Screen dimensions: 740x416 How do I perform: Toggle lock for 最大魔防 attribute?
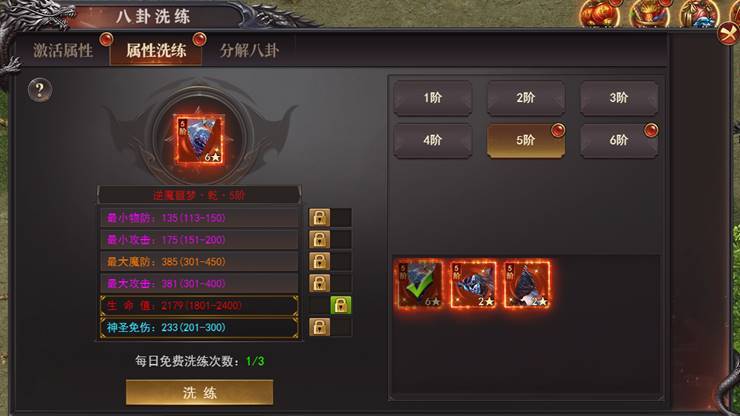click(320, 261)
